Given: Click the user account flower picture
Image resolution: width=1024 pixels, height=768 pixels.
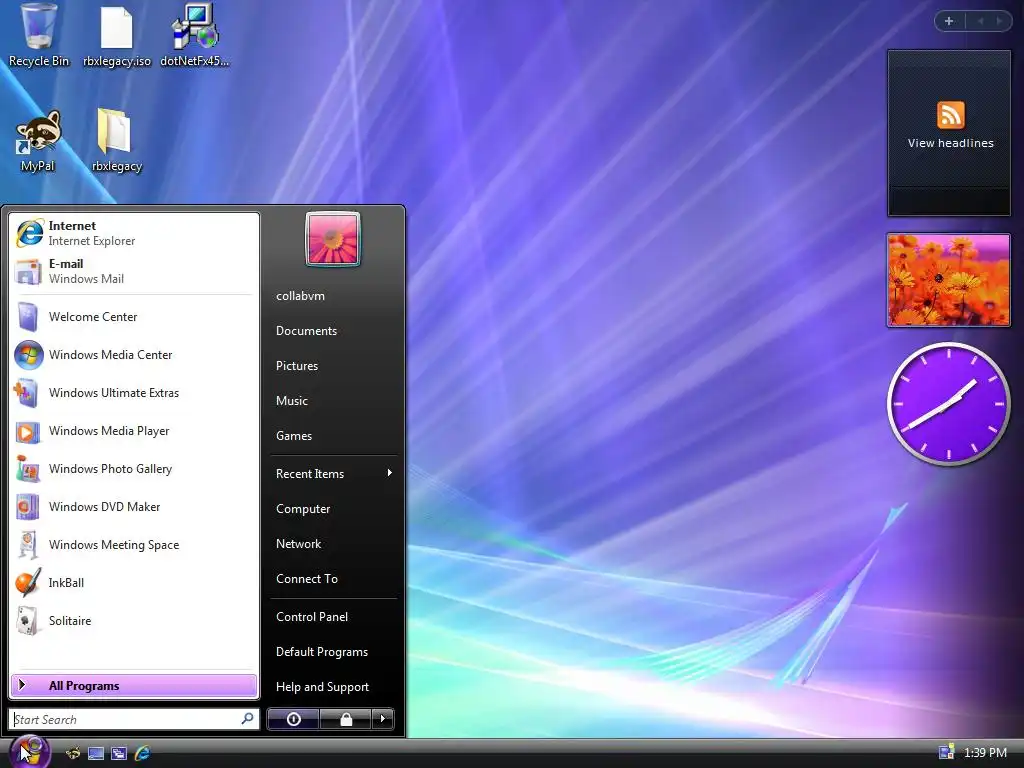Looking at the screenshot, I should 332,239.
